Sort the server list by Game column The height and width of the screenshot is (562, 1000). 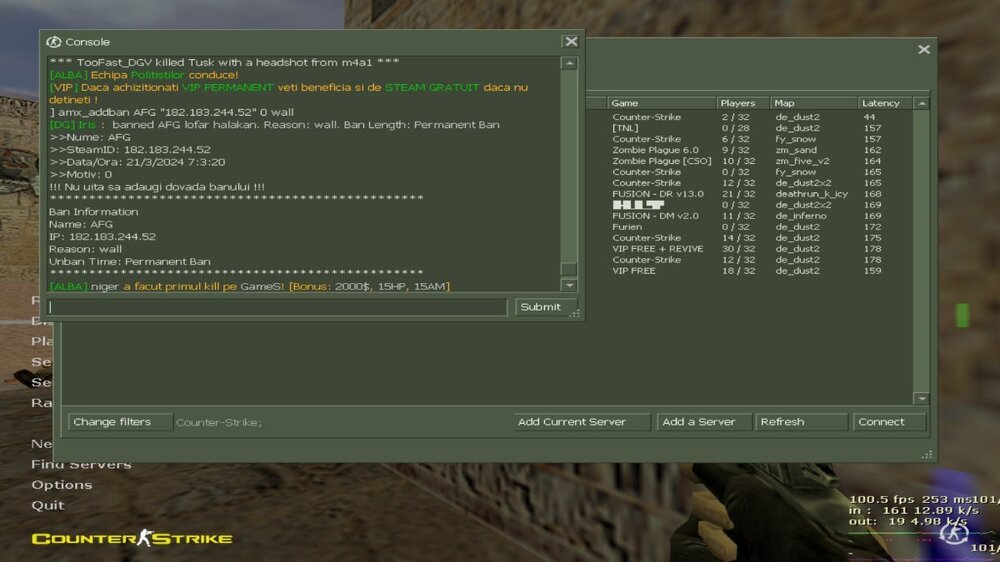click(660, 103)
